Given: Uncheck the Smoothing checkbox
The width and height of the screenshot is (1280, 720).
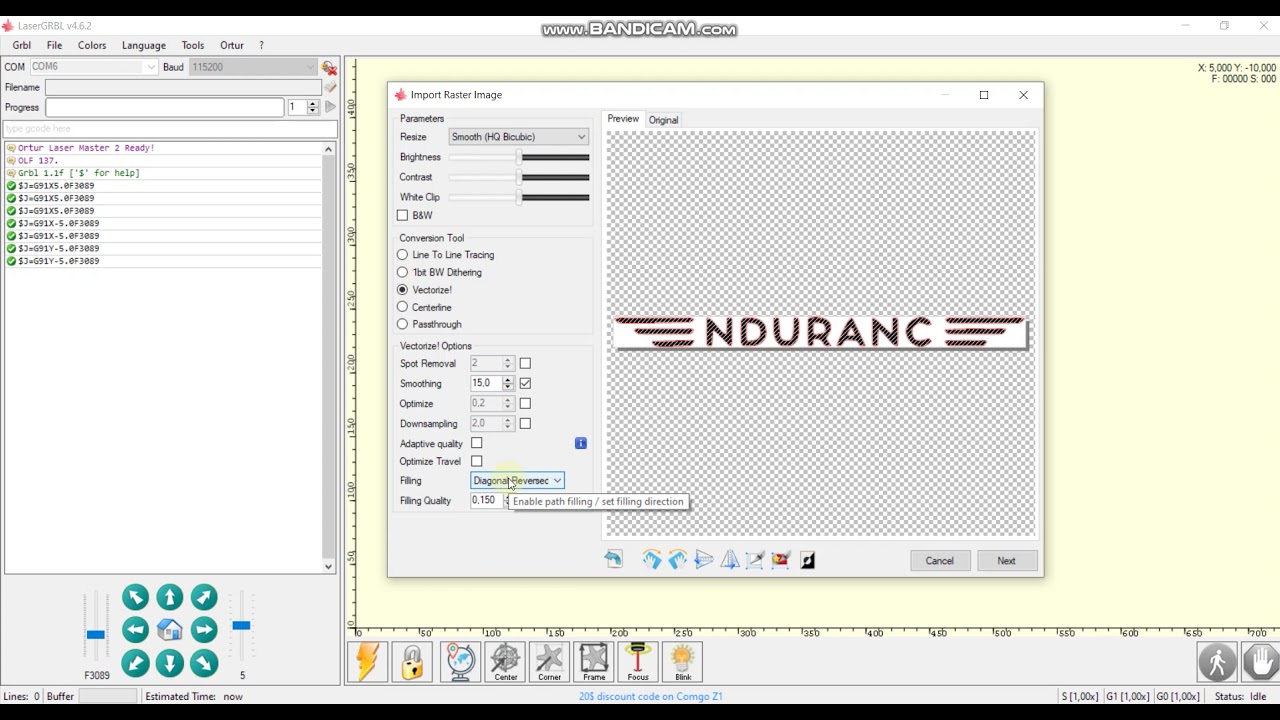Looking at the screenshot, I should click(x=525, y=383).
